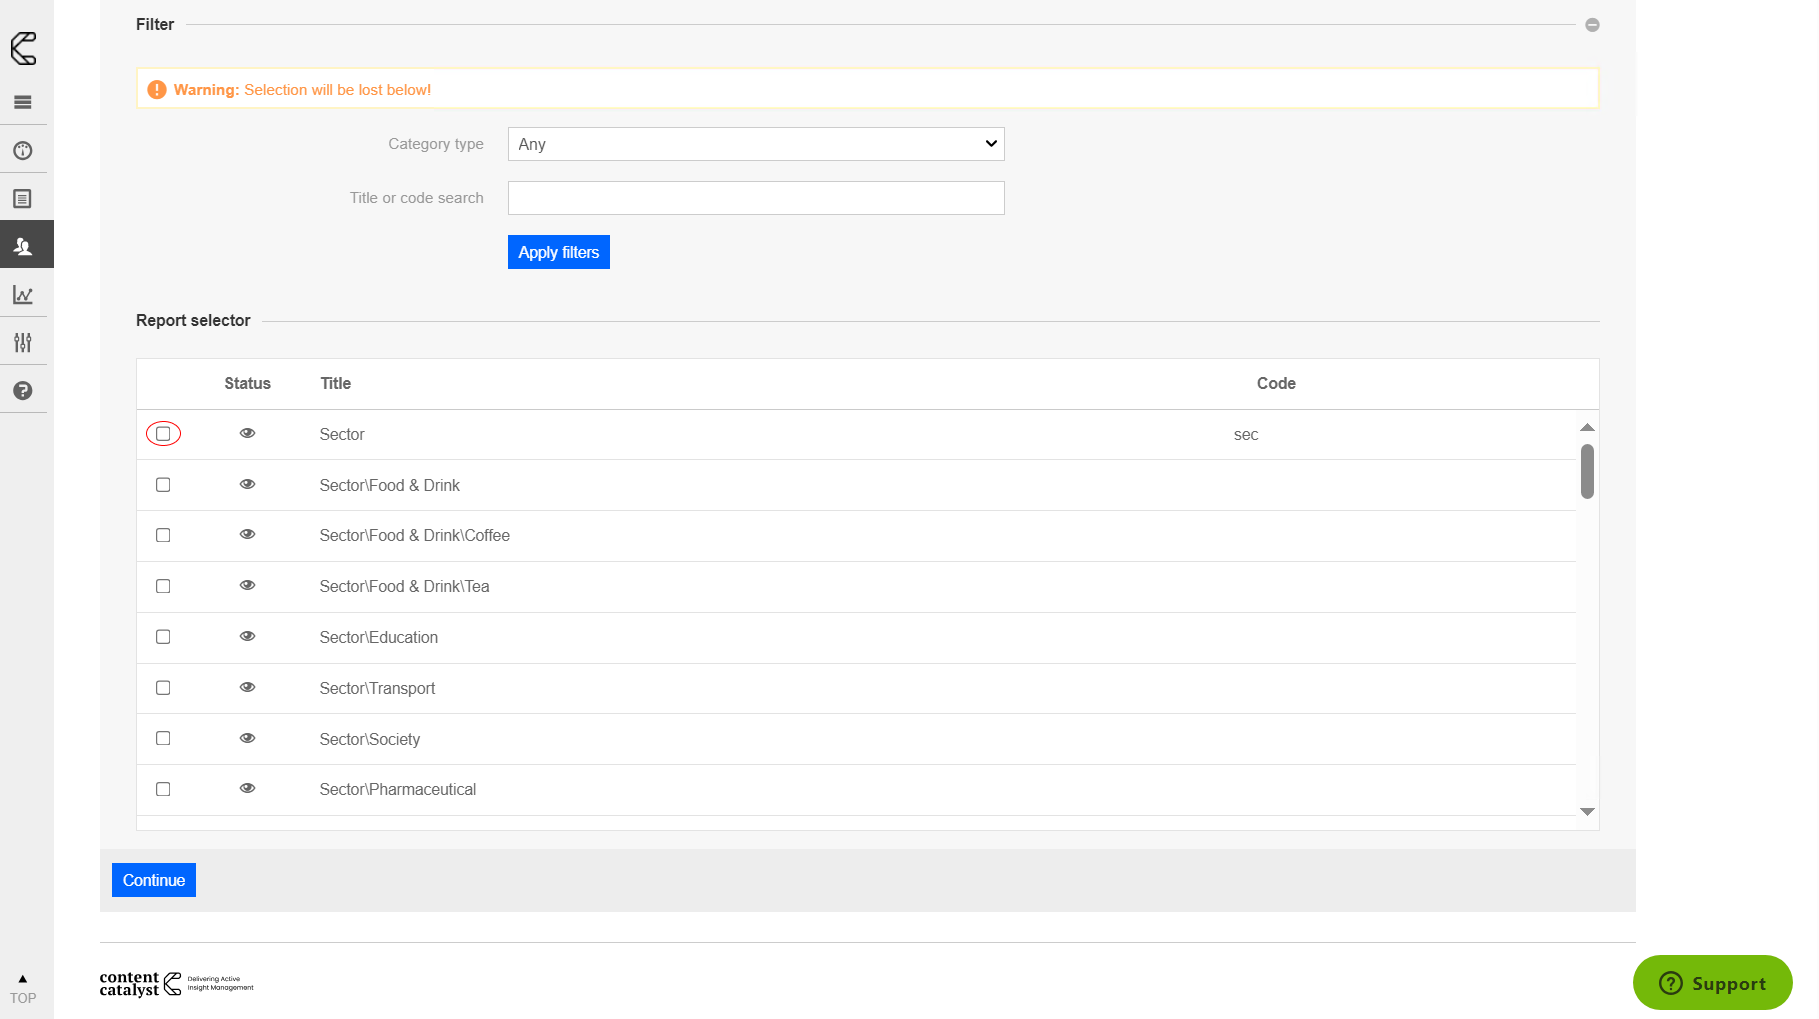Open the analytics chart icon in sidebar
Image resolution: width=1819 pixels, height=1019 pixels.
[23, 295]
